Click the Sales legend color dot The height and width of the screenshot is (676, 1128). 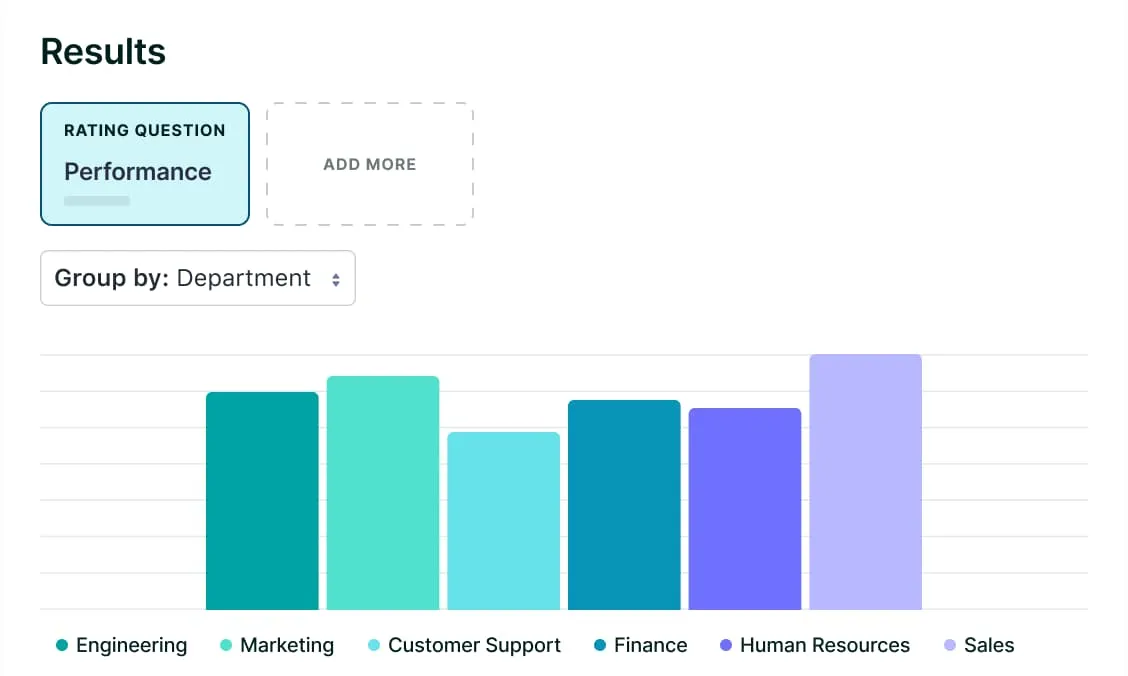(x=950, y=646)
